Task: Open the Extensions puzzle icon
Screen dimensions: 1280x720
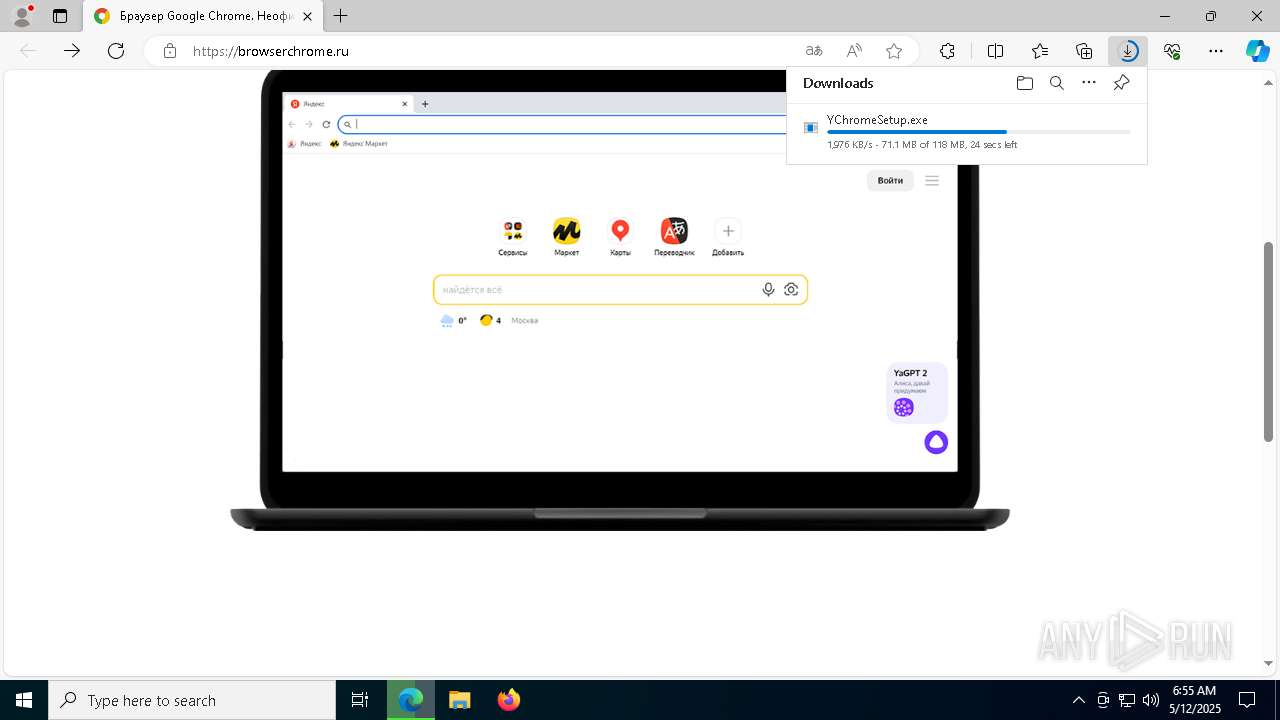Action: click(x=947, y=51)
